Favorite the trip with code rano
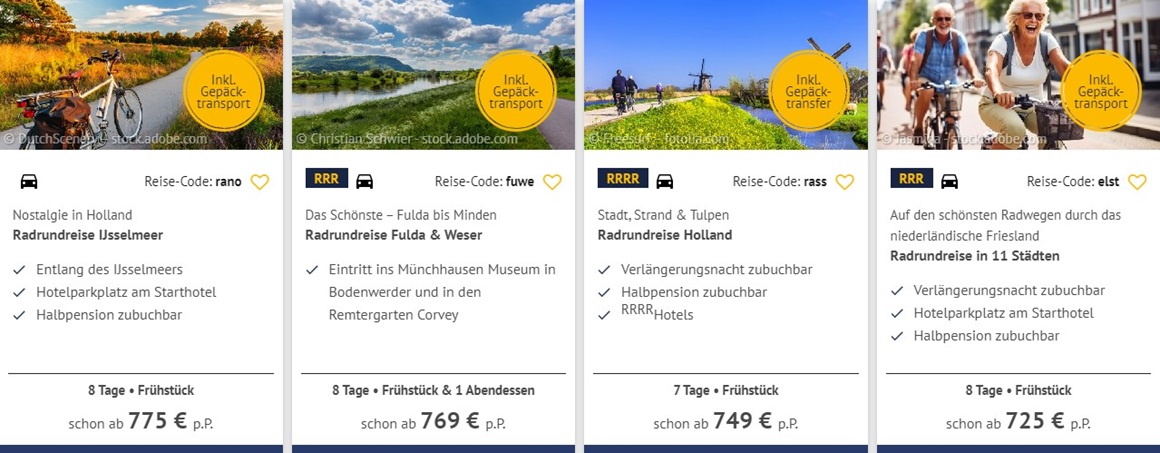The width and height of the screenshot is (1160, 453). [260, 182]
